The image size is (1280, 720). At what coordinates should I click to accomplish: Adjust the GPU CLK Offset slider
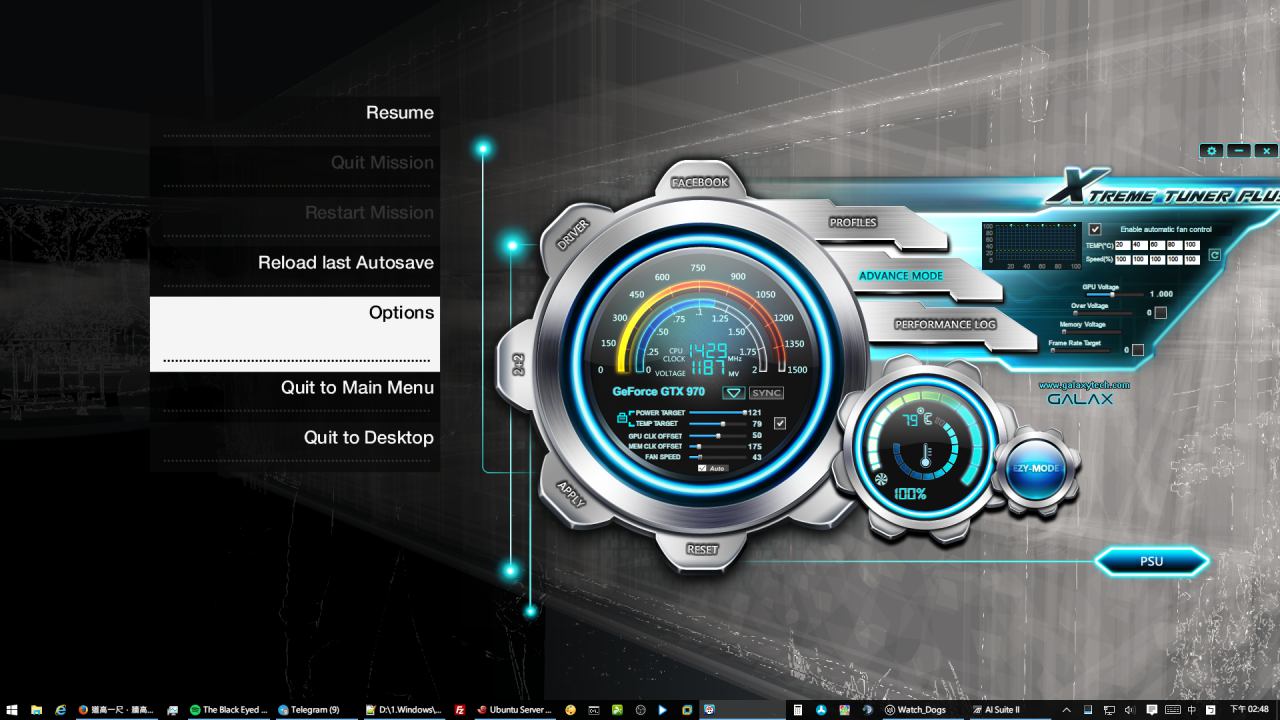click(718, 436)
